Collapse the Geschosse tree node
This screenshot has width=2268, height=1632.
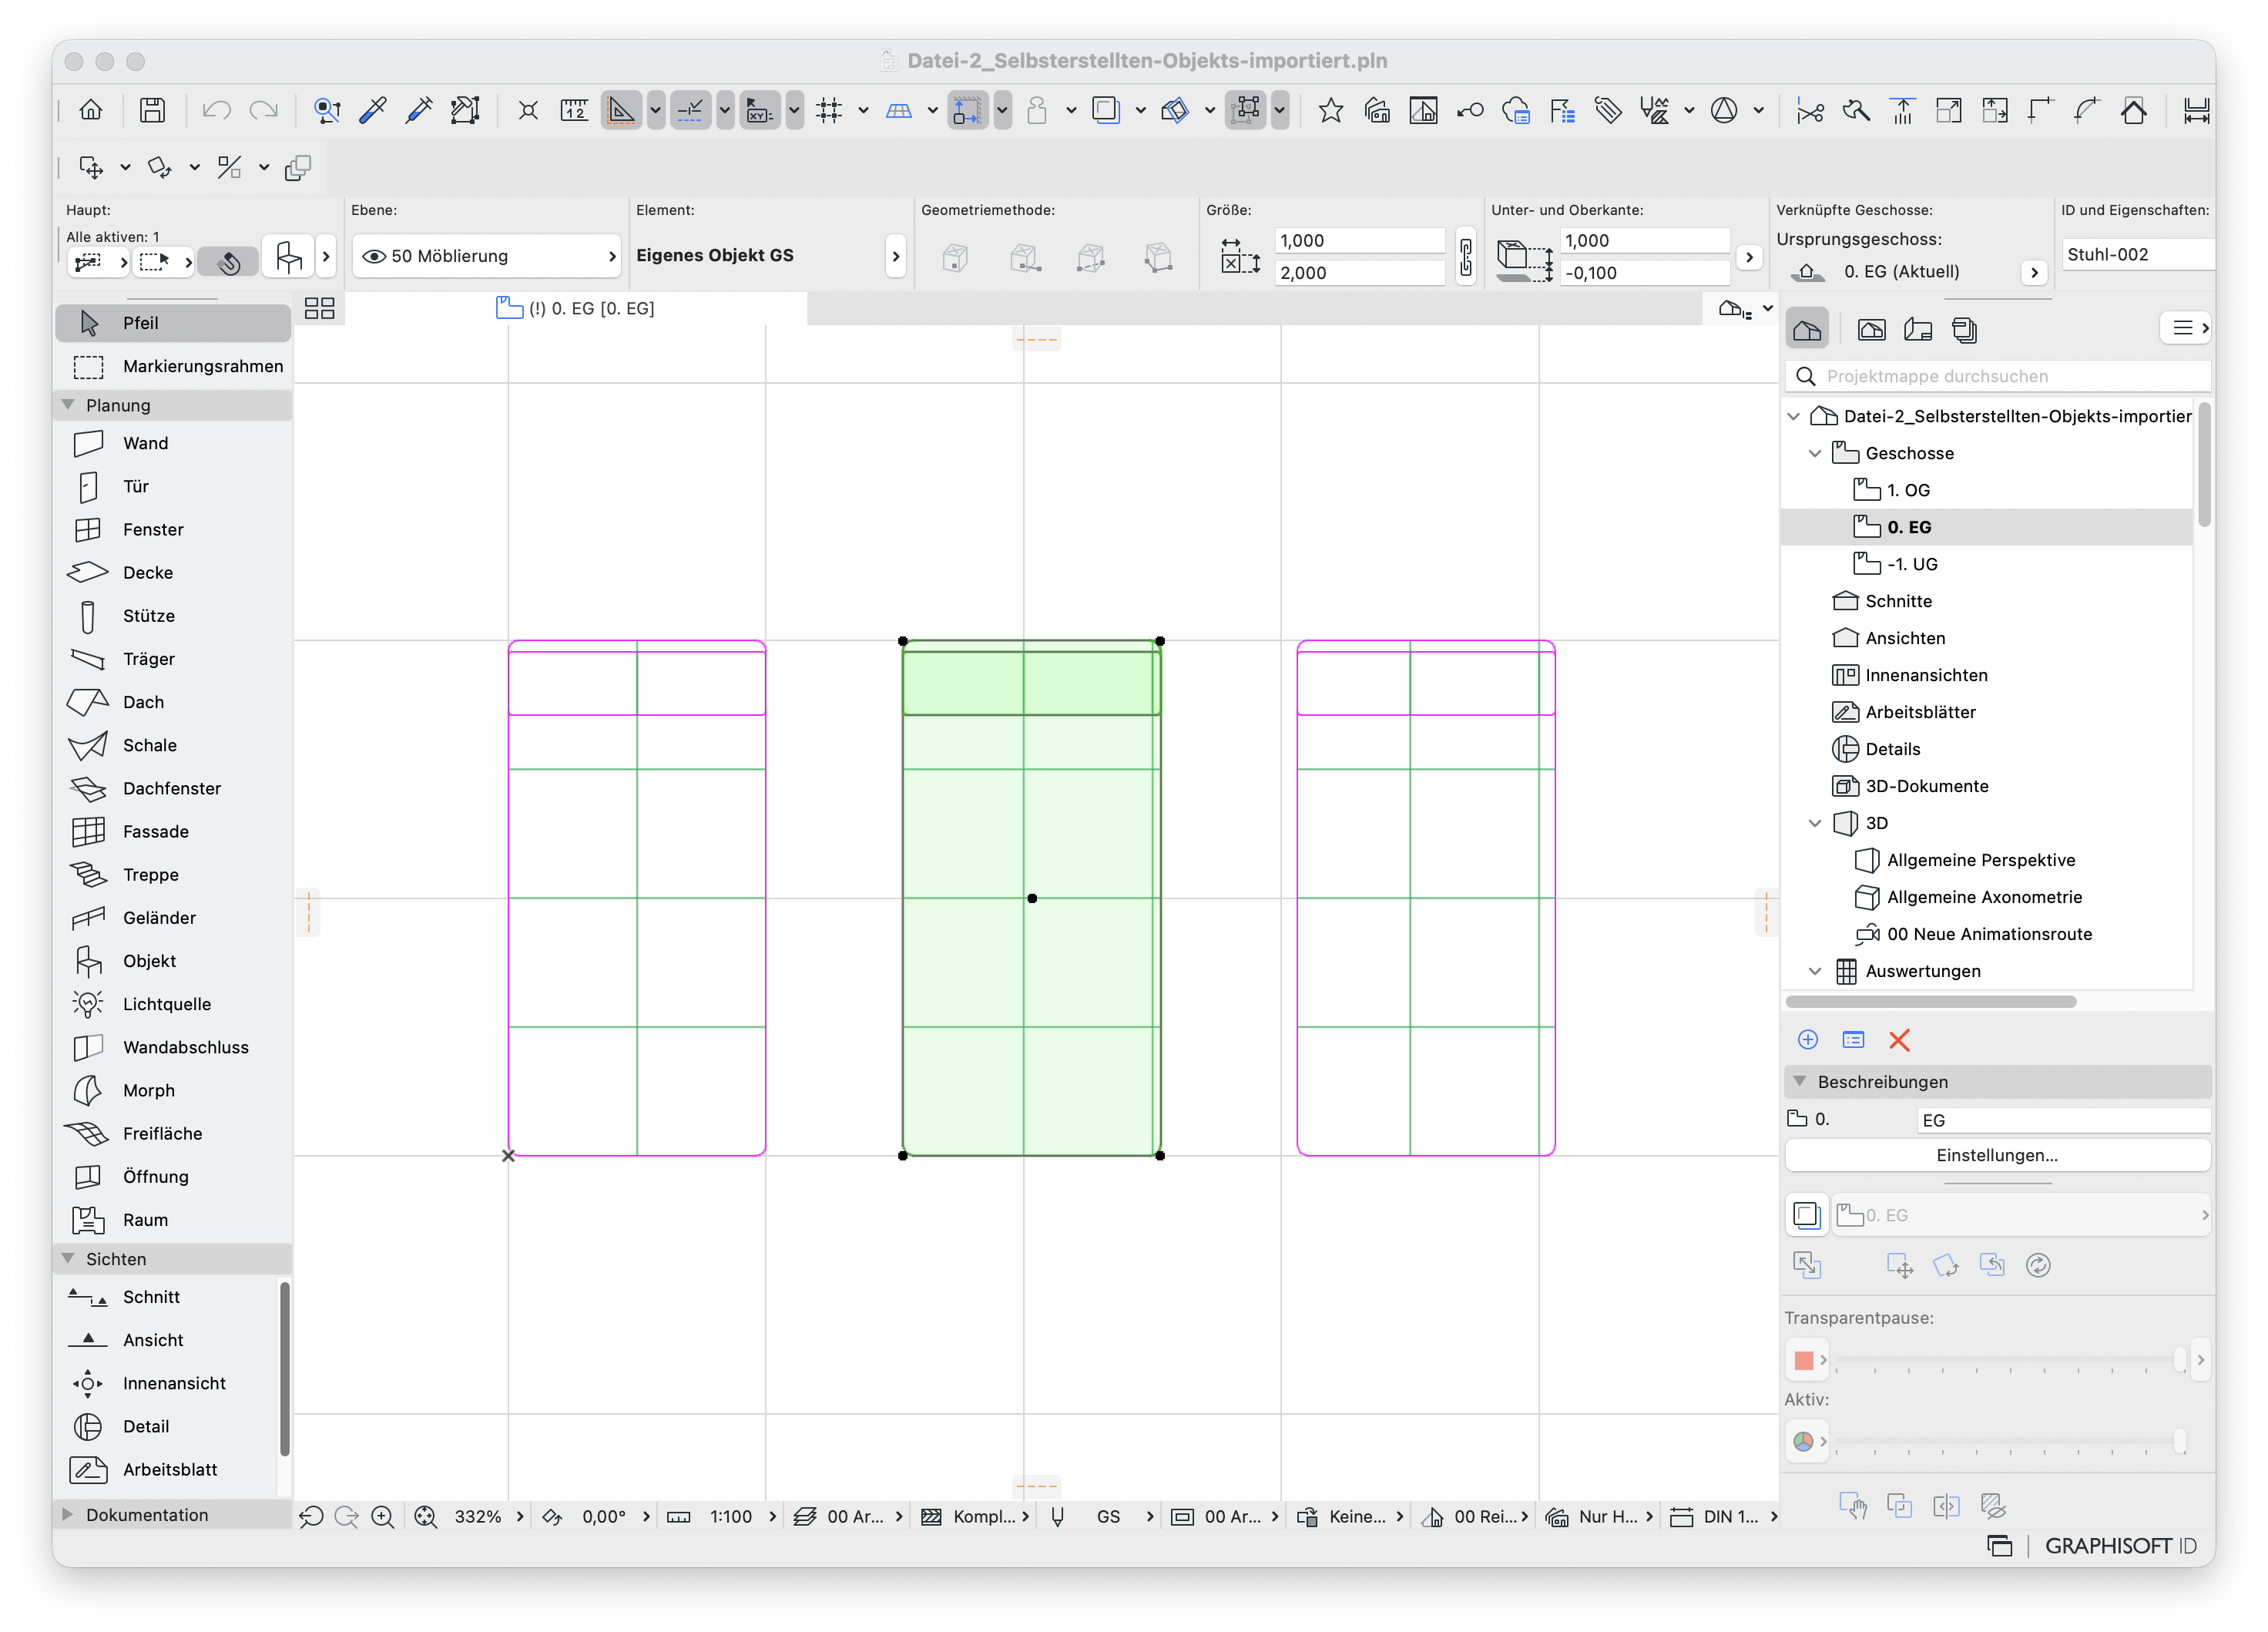point(1814,453)
